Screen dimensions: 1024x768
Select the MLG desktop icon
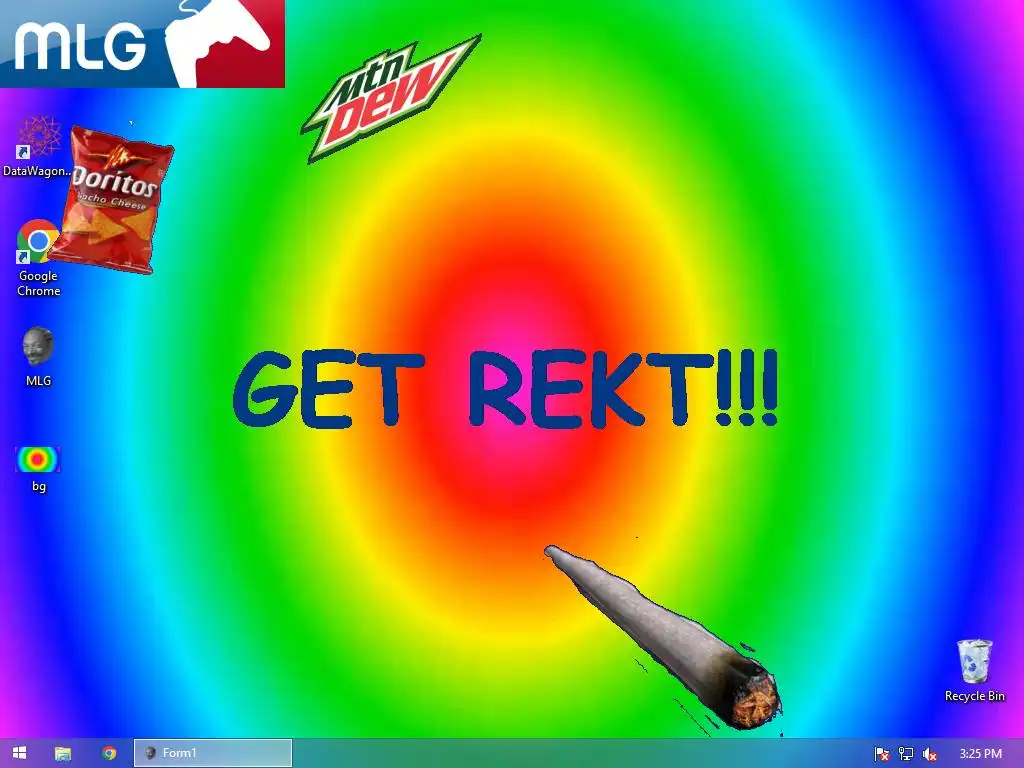point(38,357)
